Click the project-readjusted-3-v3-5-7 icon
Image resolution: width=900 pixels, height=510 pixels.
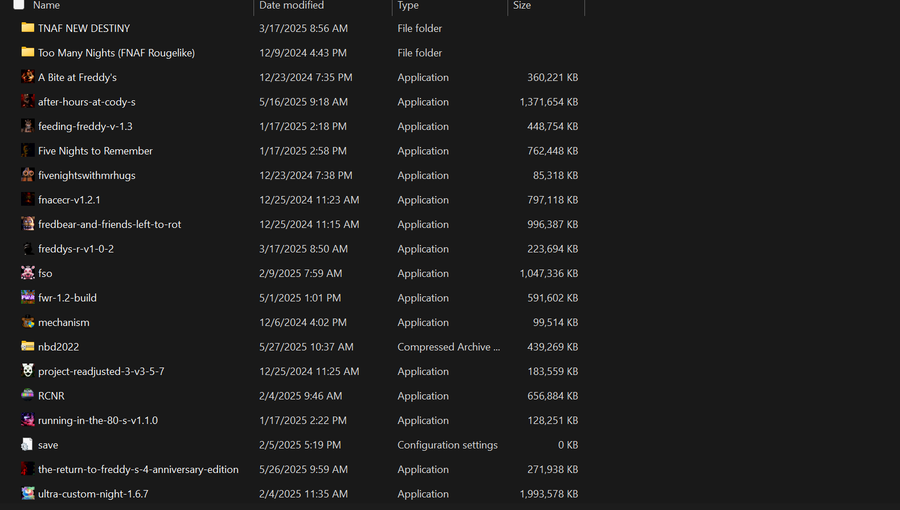click(28, 371)
